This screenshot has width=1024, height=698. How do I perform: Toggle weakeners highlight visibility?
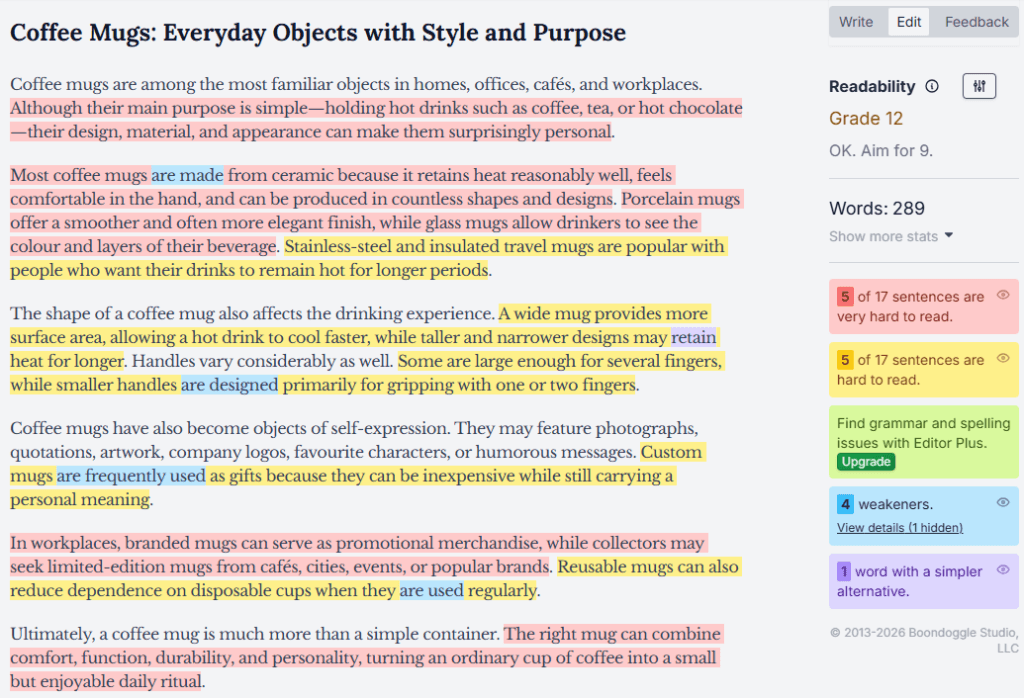coord(1003,503)
